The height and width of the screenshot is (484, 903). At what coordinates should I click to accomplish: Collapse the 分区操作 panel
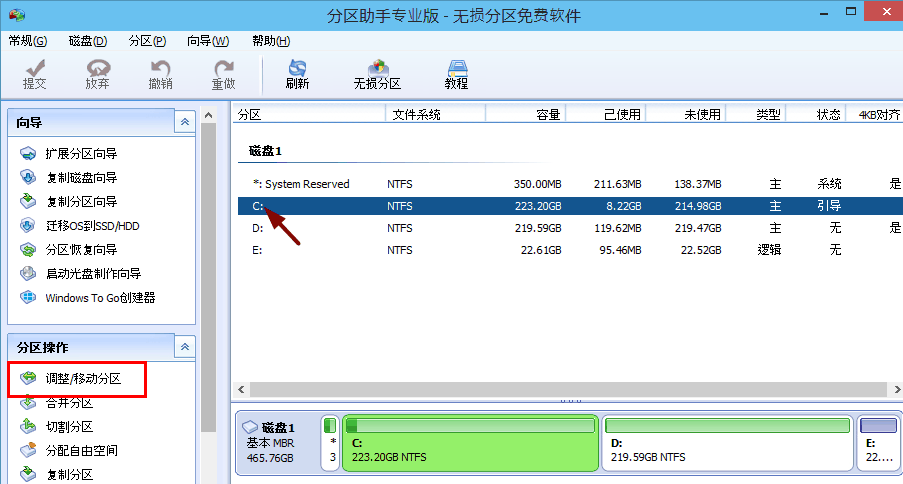[x=185, y=346]
